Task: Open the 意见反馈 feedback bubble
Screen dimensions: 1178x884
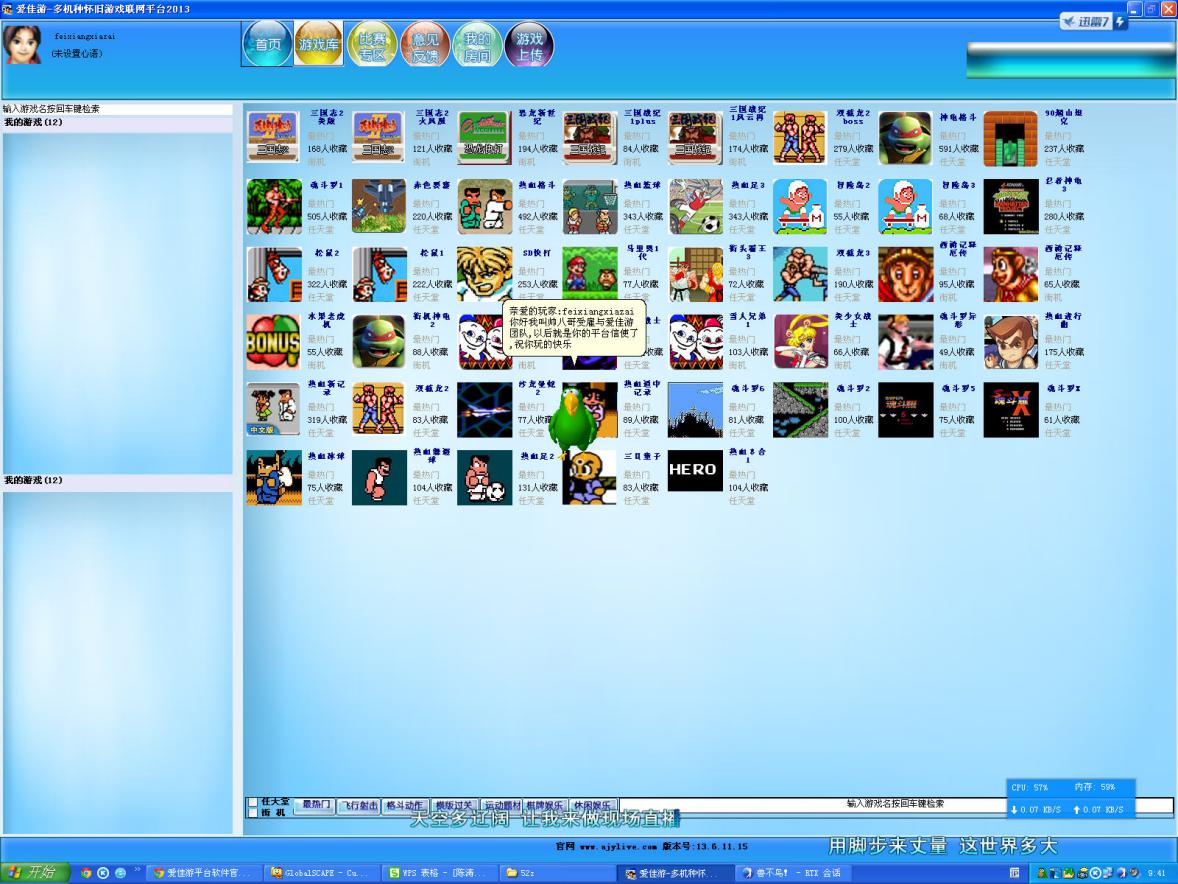Action: tap(424, 44)
